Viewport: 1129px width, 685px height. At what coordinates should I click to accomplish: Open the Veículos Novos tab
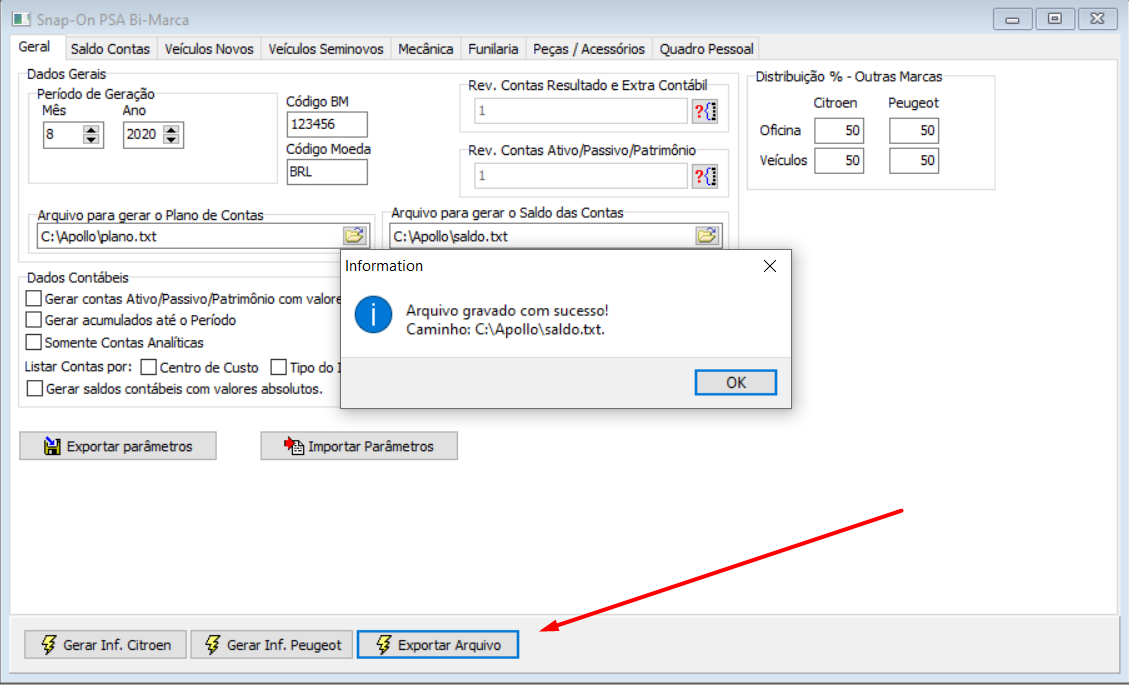[x=209, y=49]
